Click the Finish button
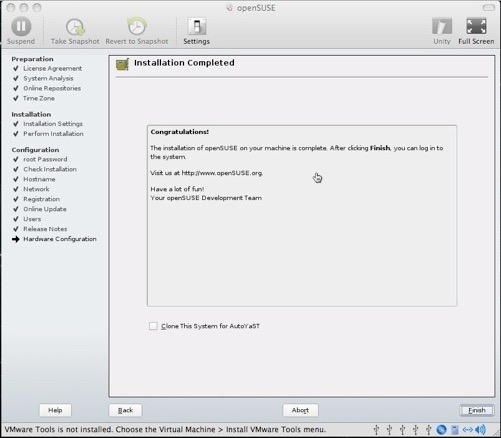Image resolution: width=501 pixels, height=438 pixels. pos(477,410)
